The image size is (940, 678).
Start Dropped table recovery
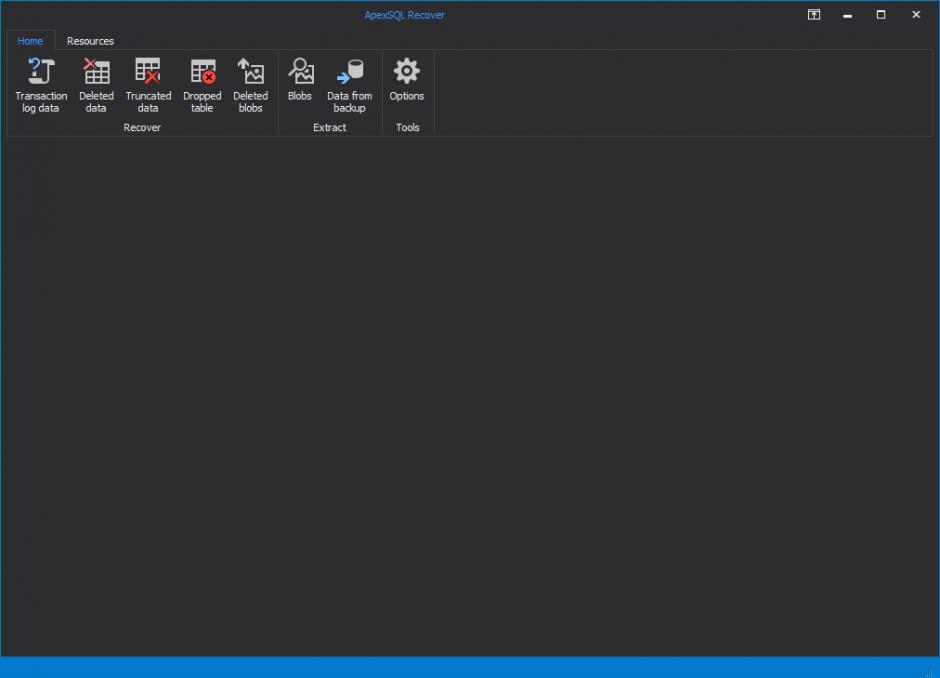(202, 85)
